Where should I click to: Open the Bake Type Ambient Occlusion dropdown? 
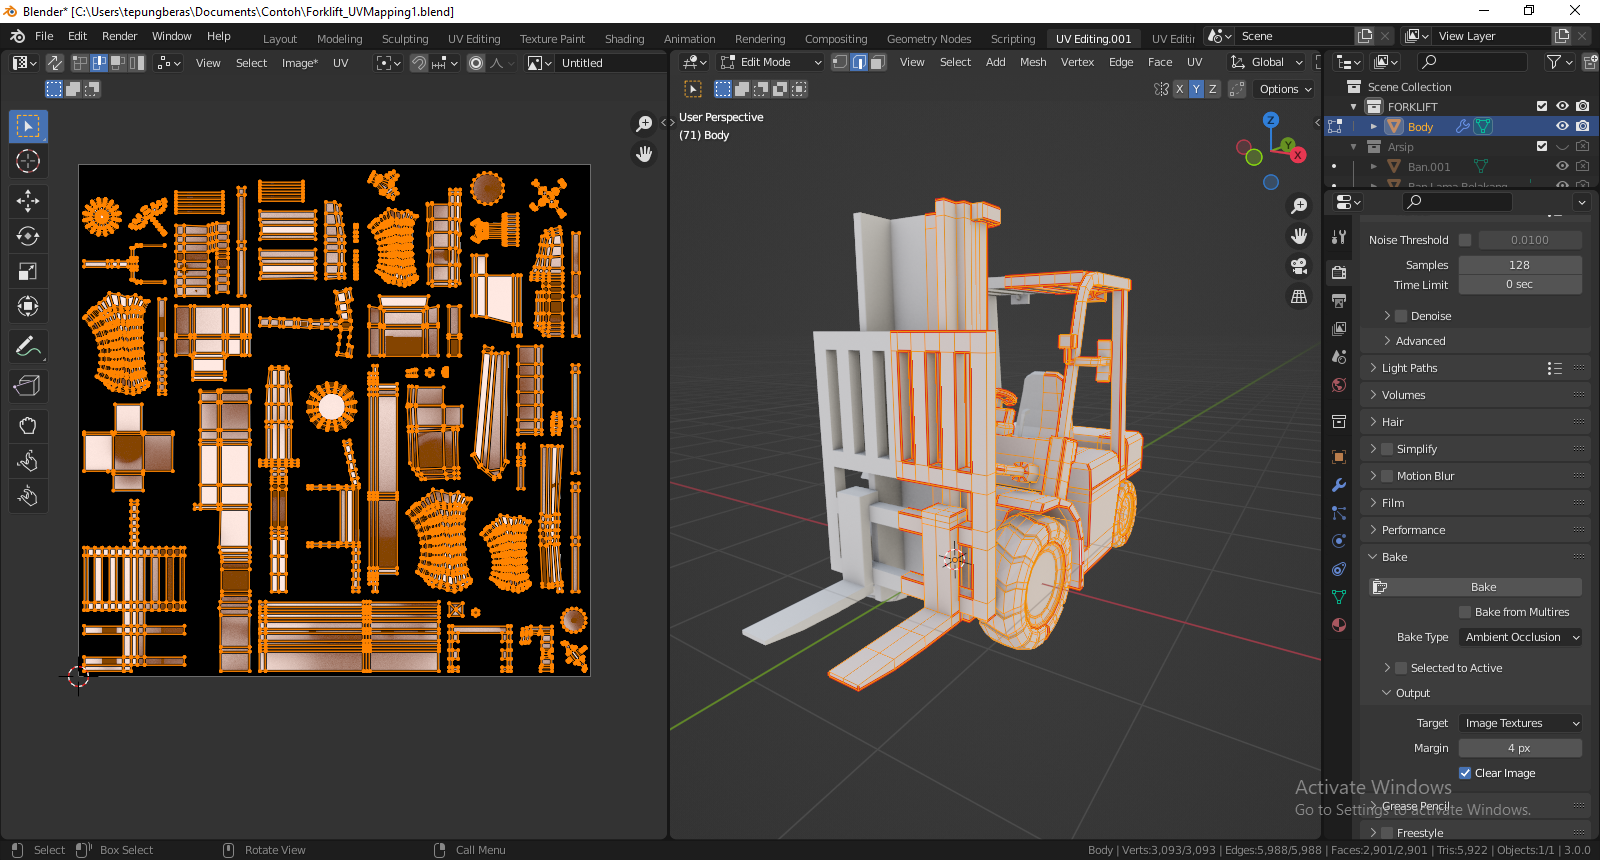click(x=1520, y=637)
